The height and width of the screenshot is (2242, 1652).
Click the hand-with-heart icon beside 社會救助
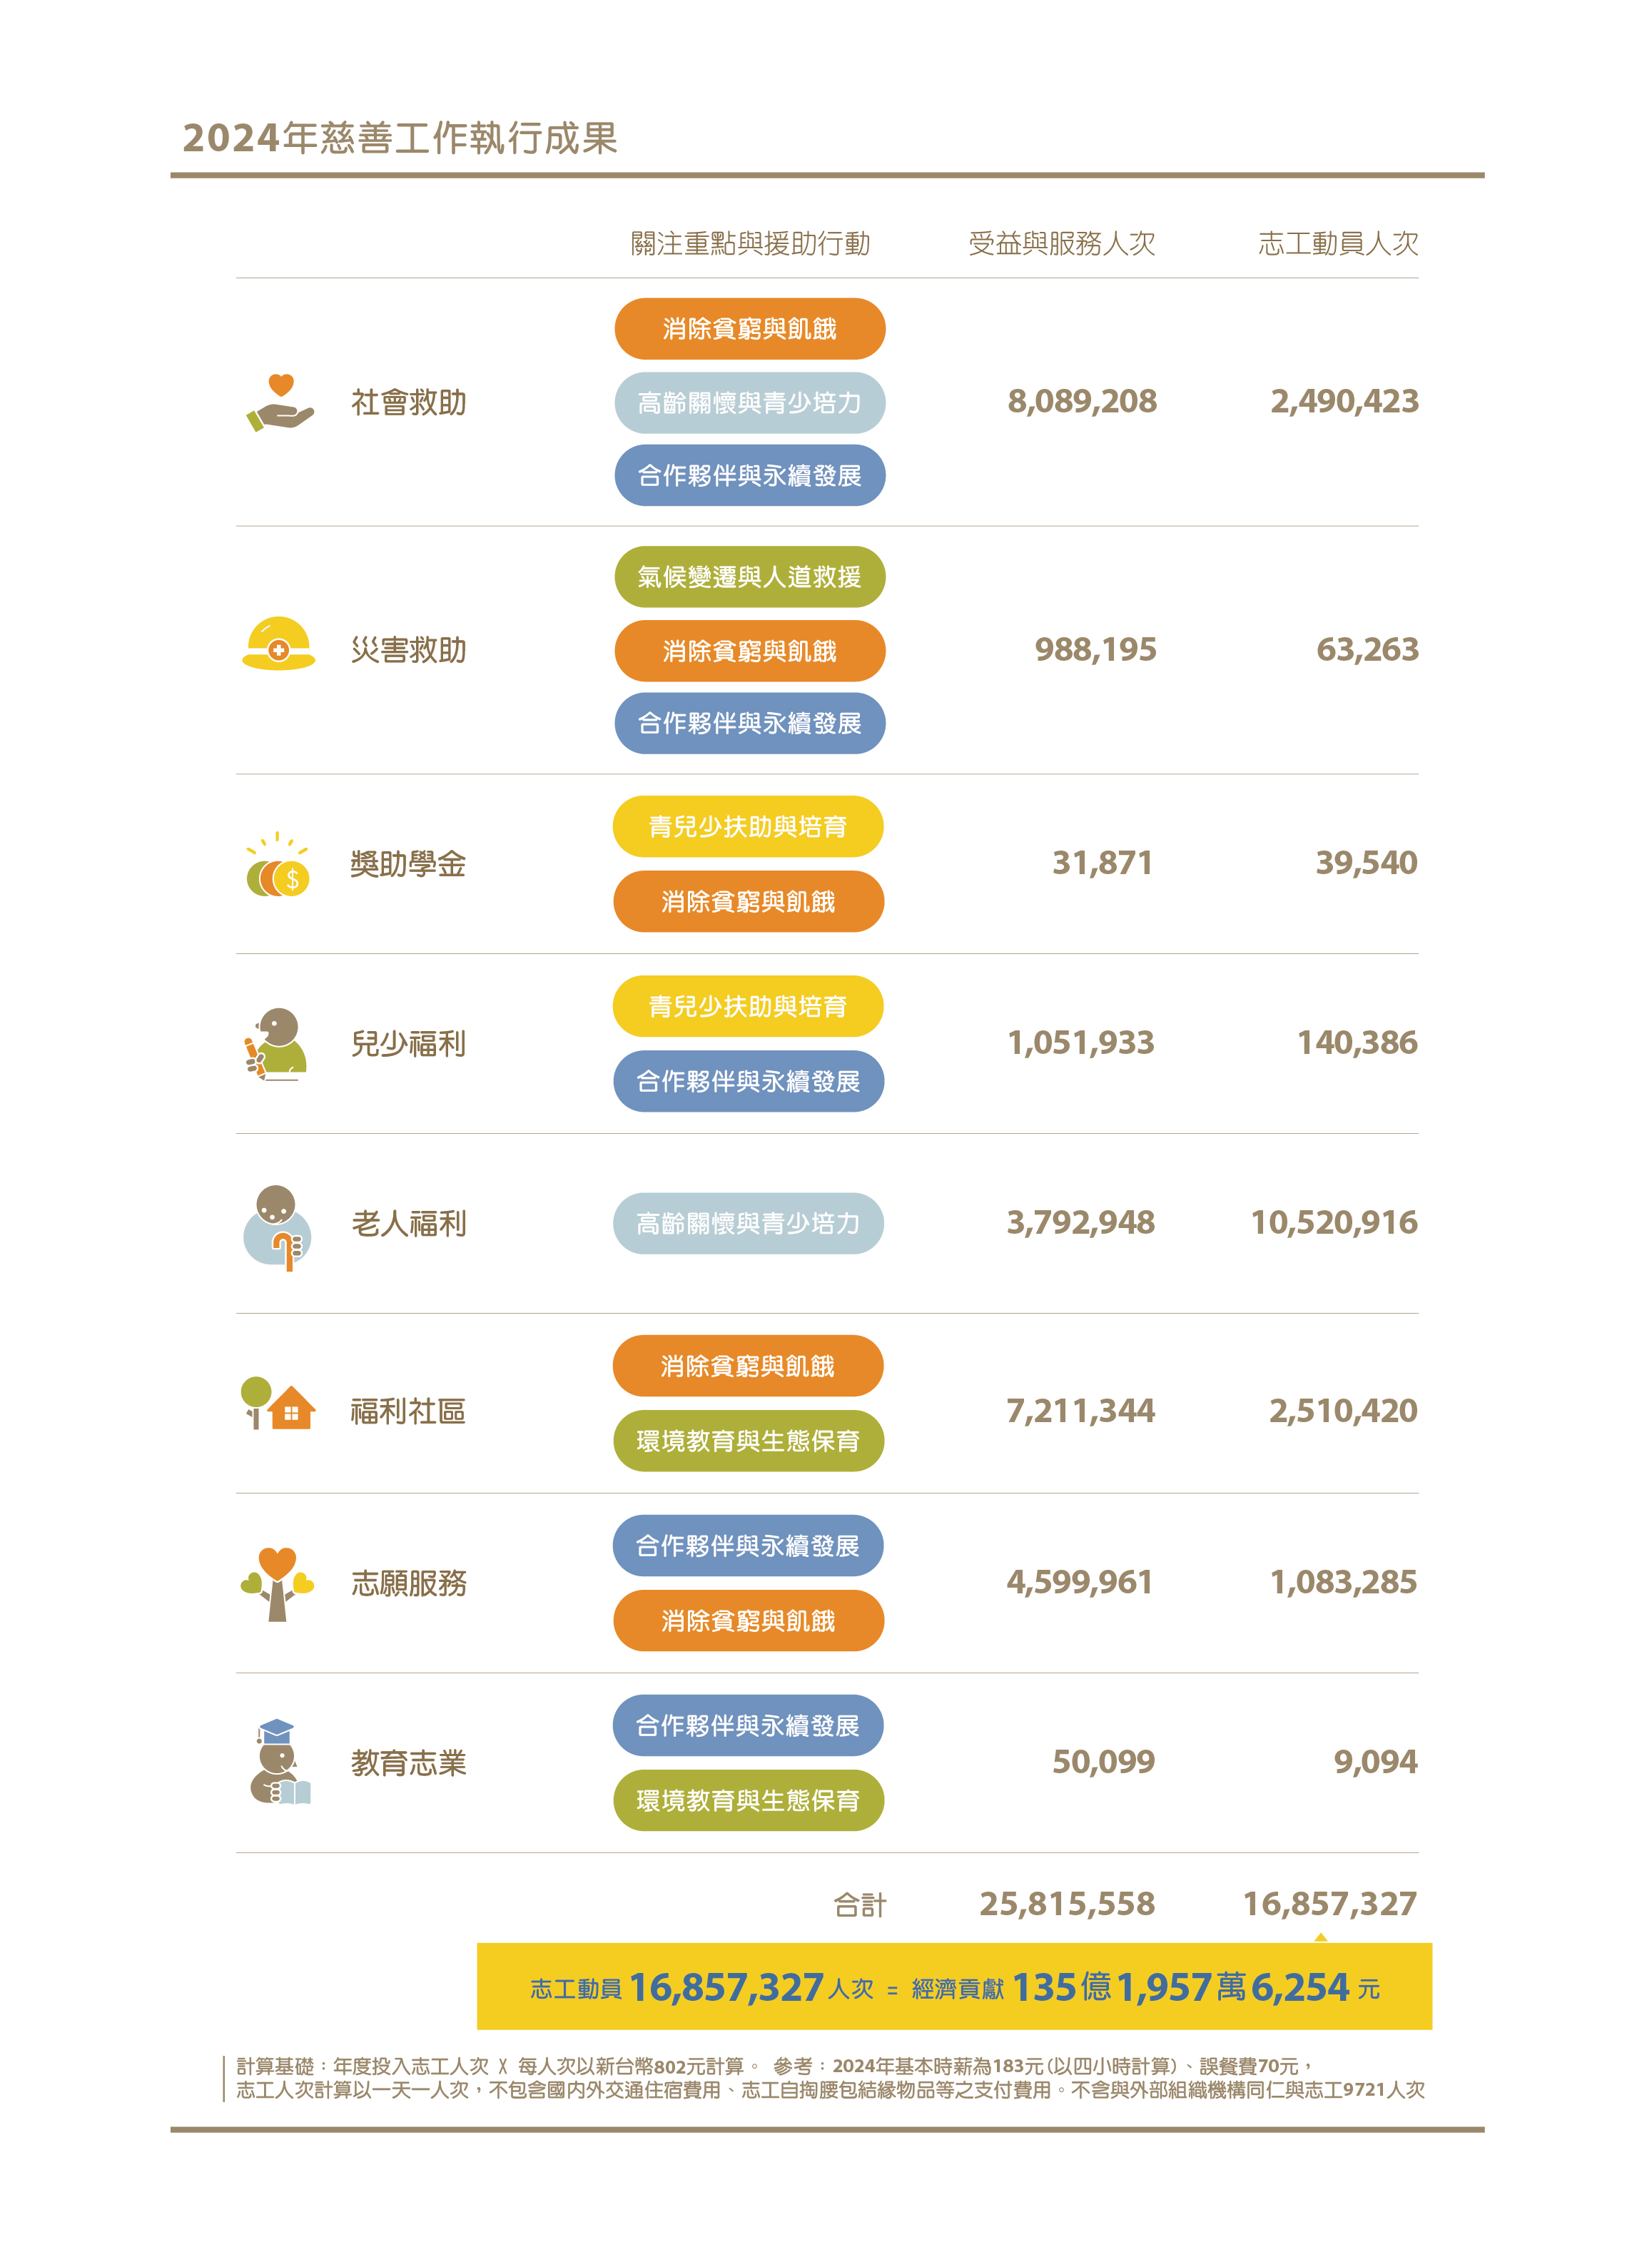280,403
